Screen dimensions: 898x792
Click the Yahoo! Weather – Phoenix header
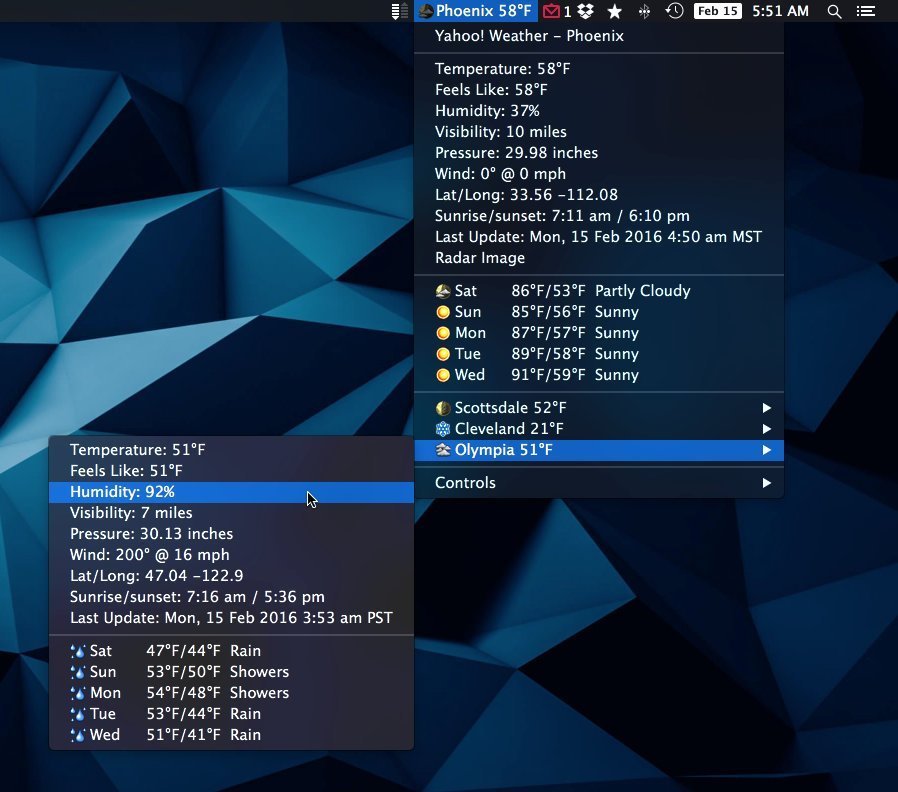pyautogui.click(x=598, y=36)
